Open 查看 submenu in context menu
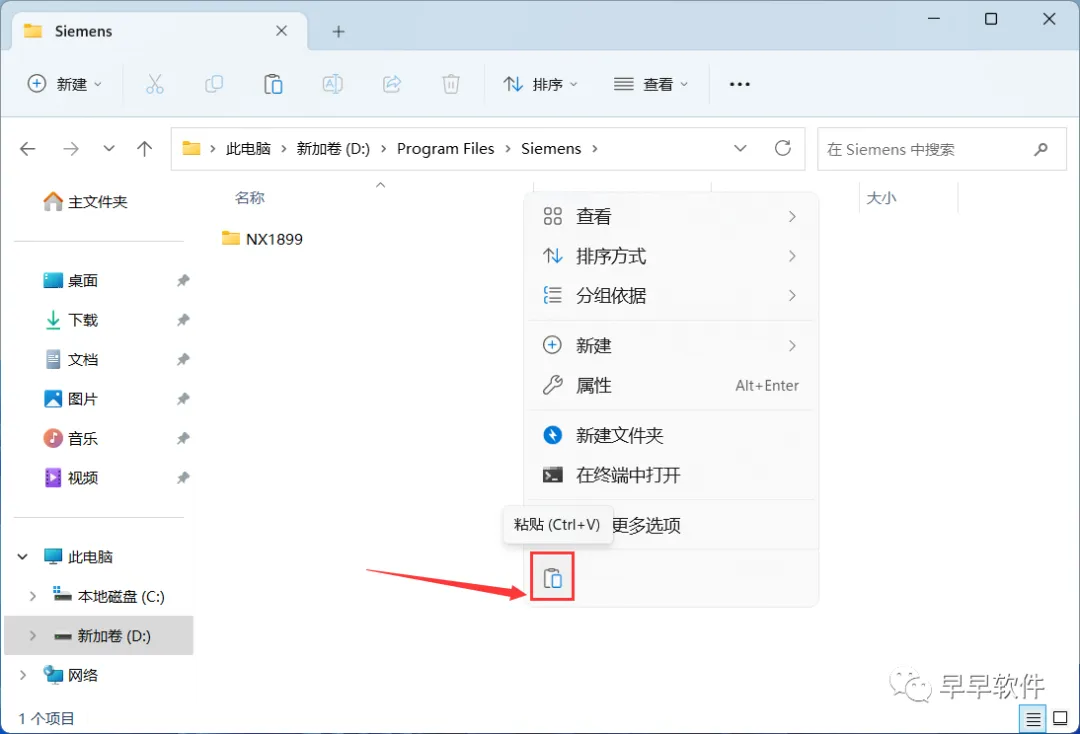Screen dimensions: 1080x734 tap(670, 216)
